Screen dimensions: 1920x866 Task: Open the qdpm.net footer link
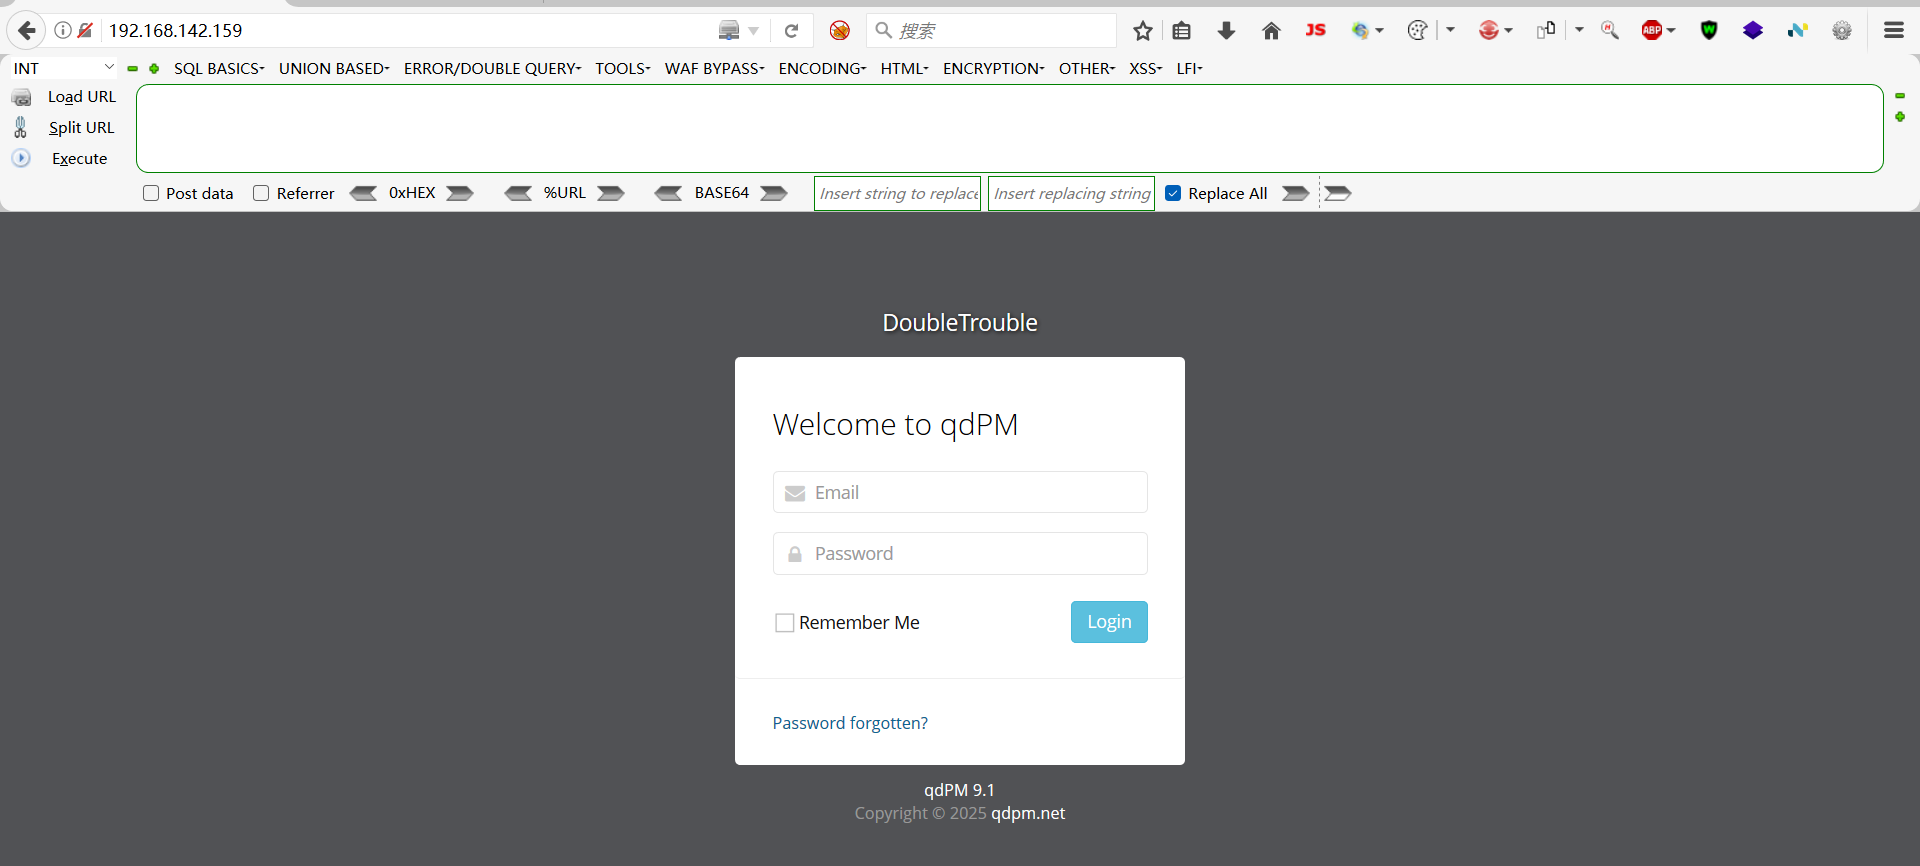(x=1028, y=813)
